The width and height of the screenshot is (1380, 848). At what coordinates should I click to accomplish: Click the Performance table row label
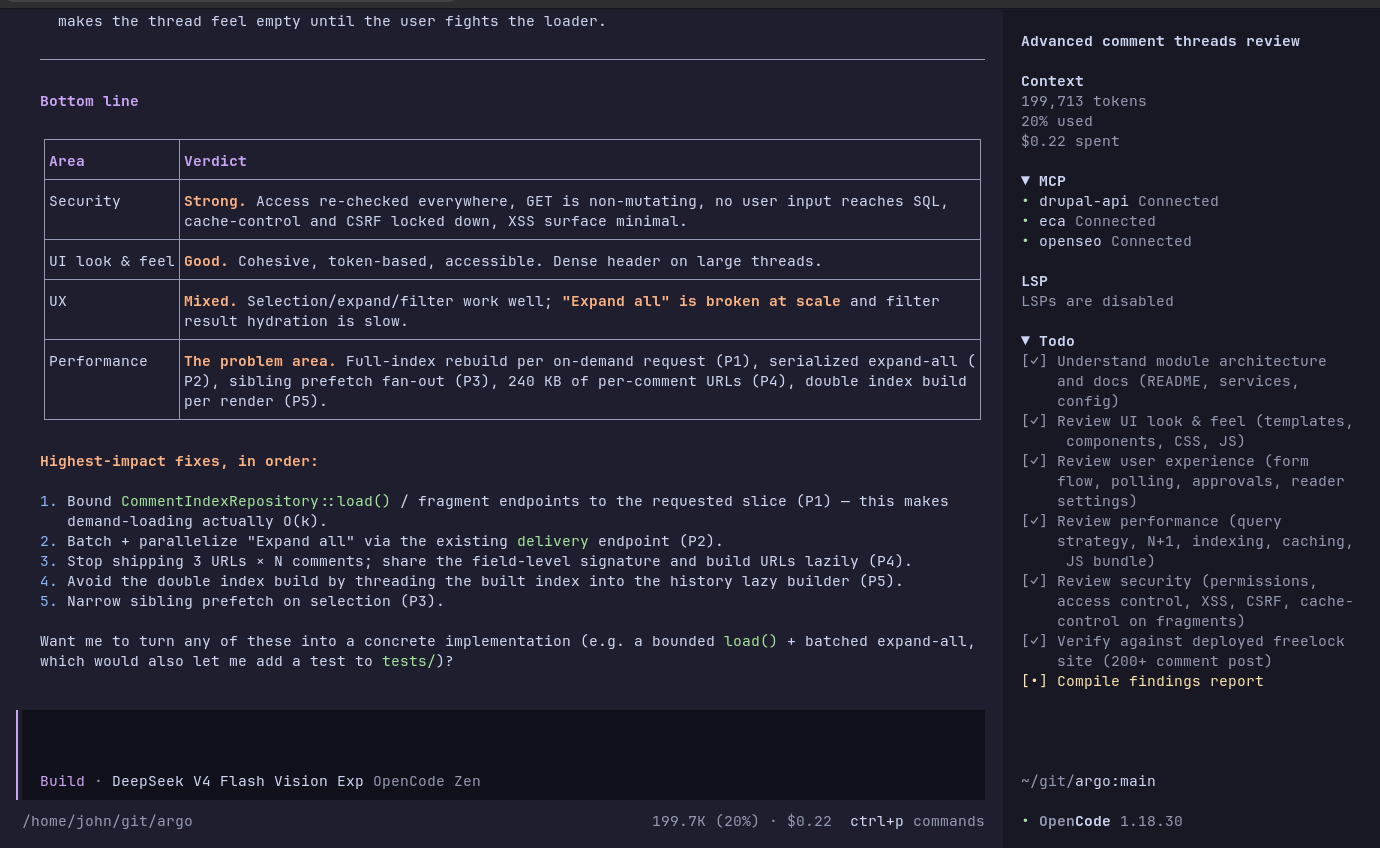click(x=98, y=361)
